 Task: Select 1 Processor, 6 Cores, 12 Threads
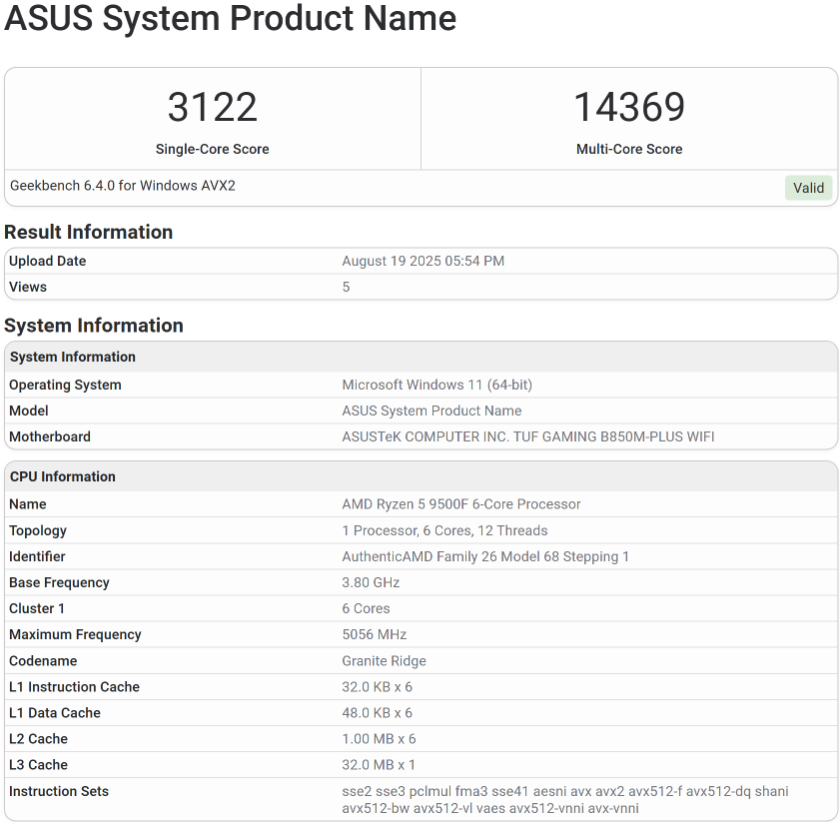click(x=445, y=530)
